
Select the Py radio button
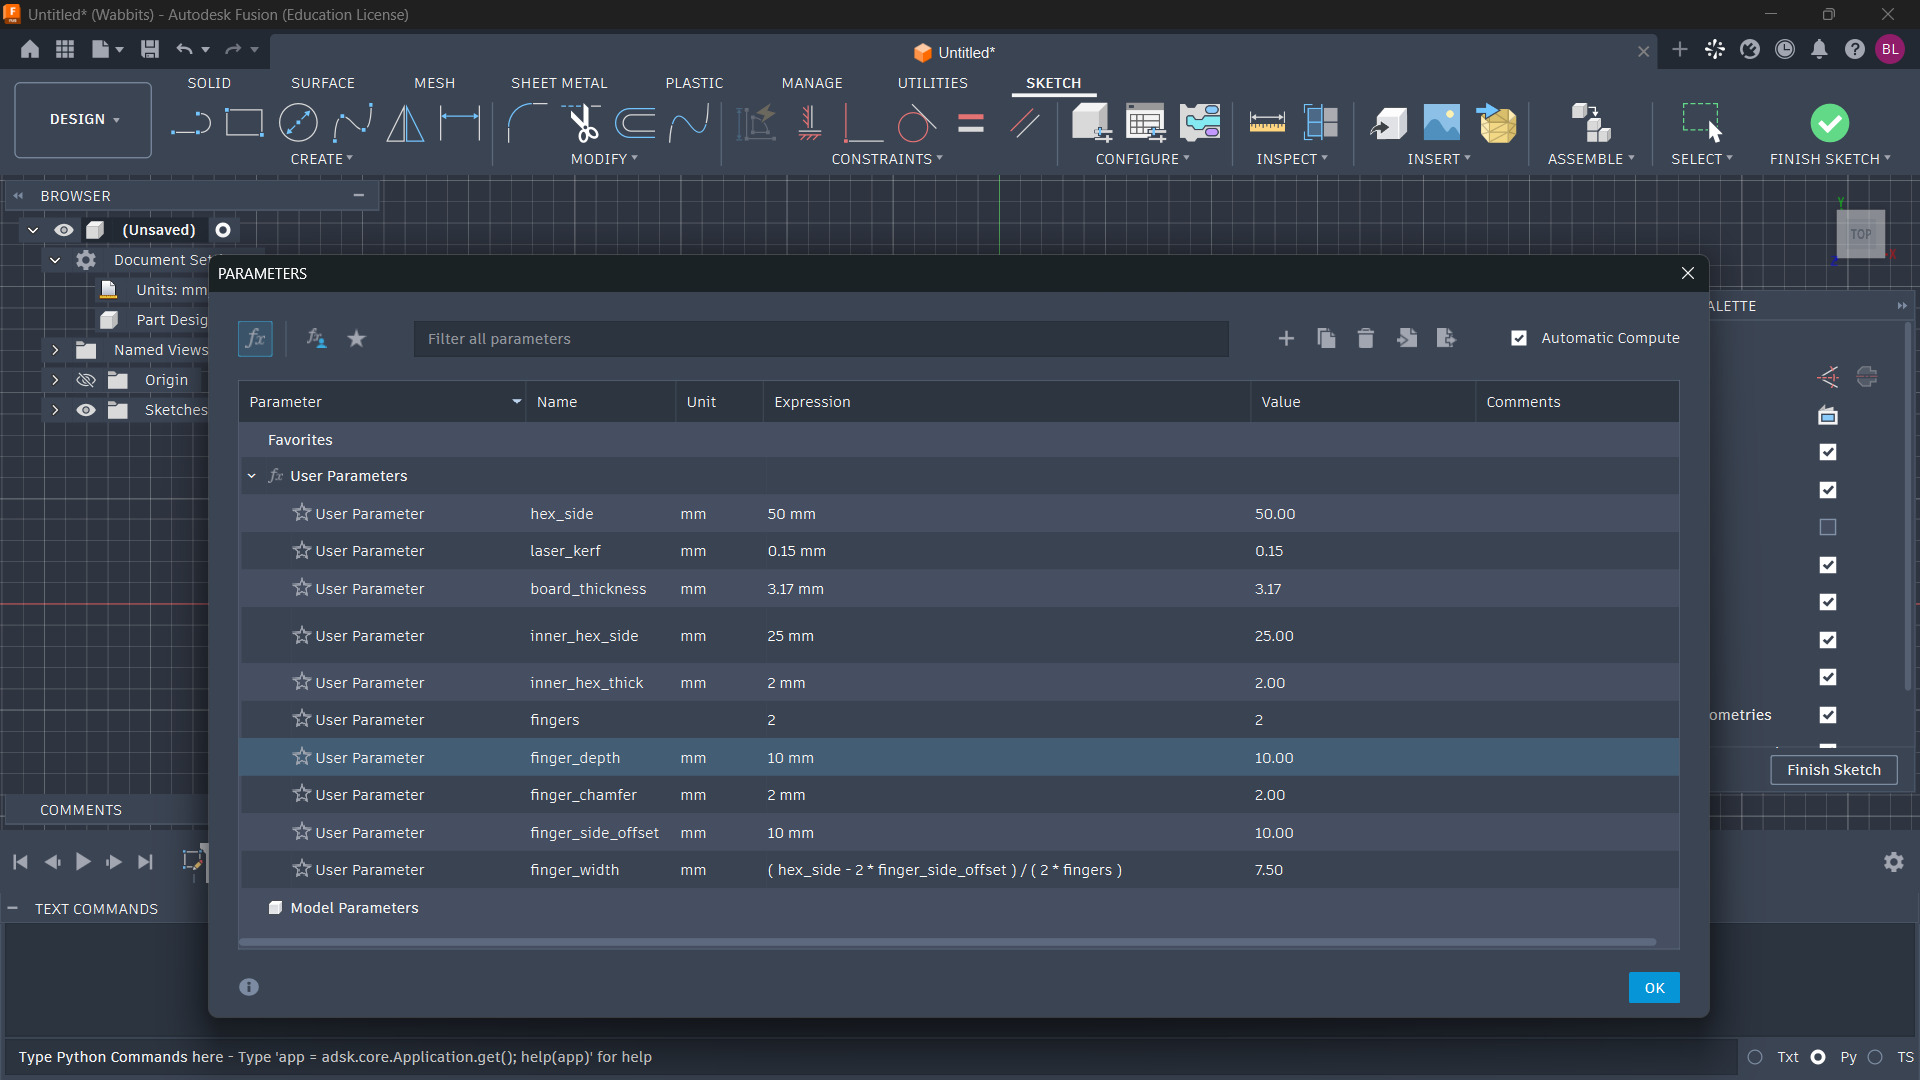point(1818,1057)
